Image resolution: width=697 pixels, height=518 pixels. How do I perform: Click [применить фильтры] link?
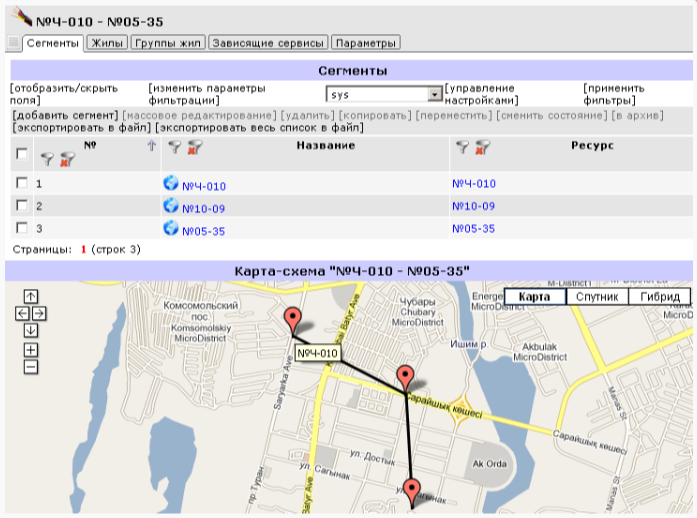(x=614, y=94)
